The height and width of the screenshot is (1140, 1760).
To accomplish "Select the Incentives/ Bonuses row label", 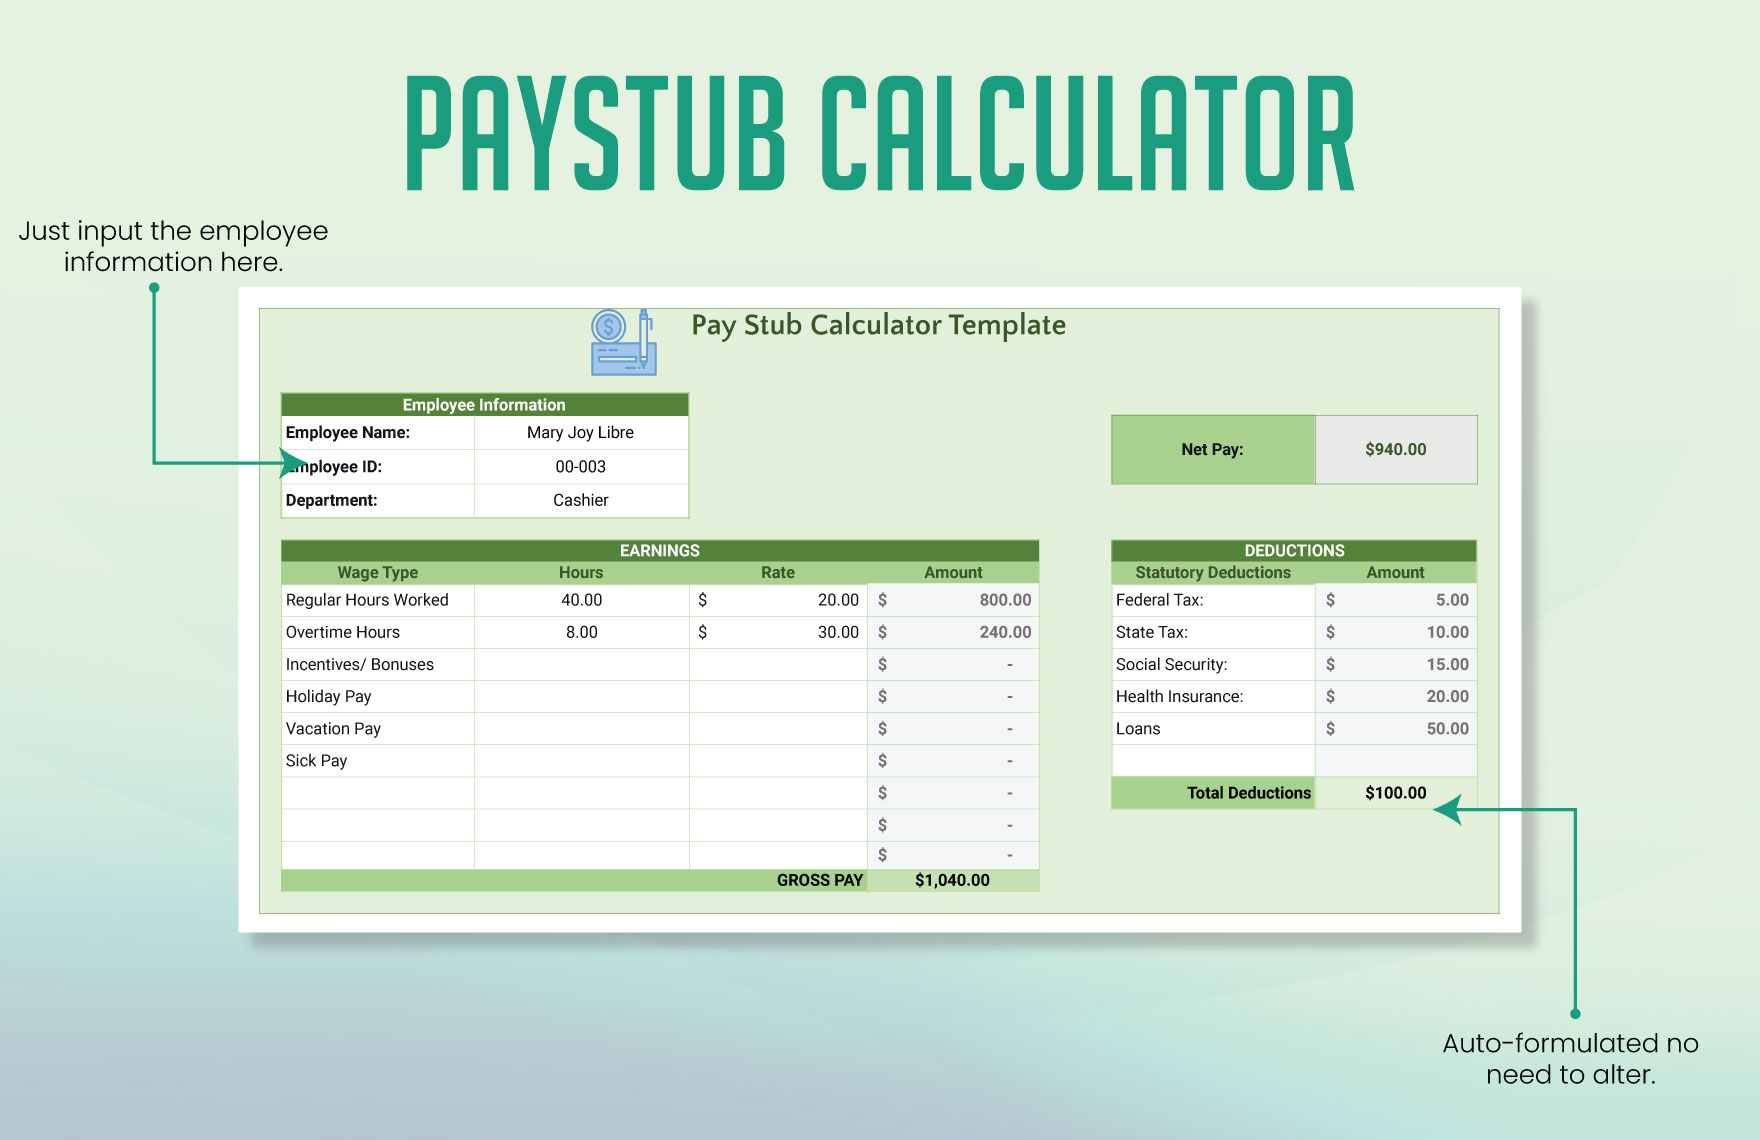I will point(360,665).
